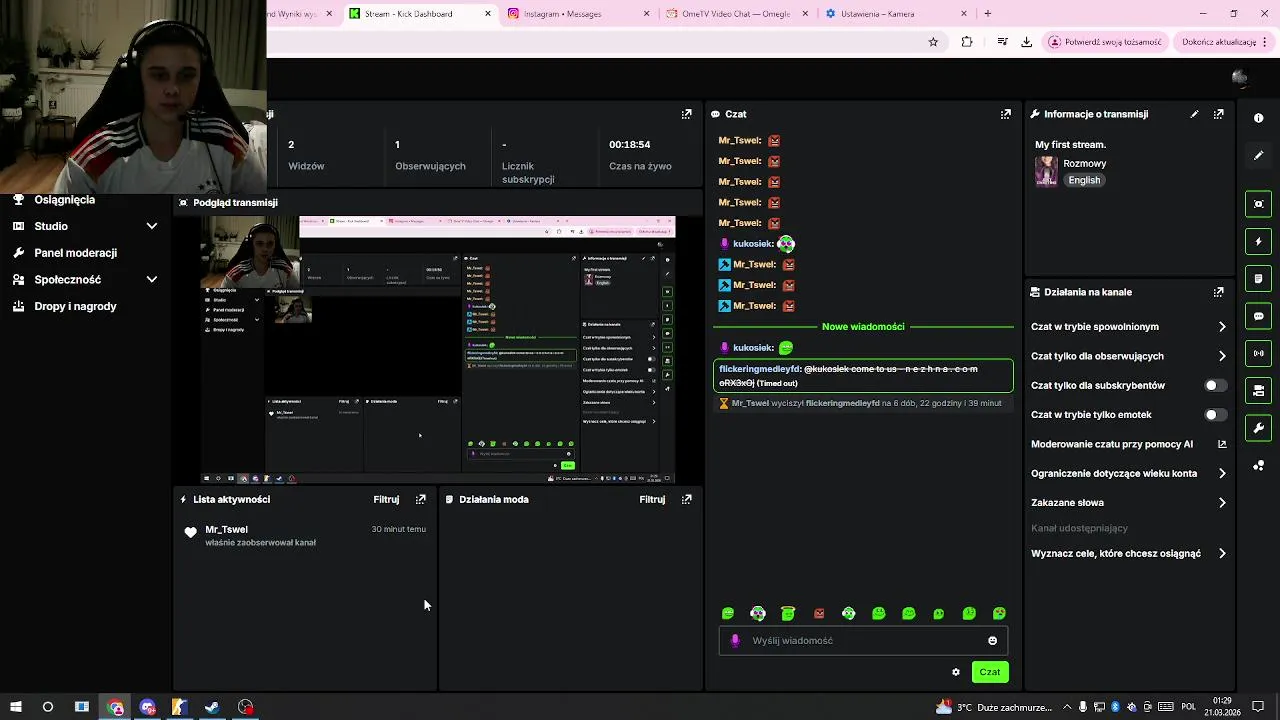Edit stream info with the pencil beside Informacje o transmisji
Viewport: 1280px width, 720px height.
[1194, 114]
